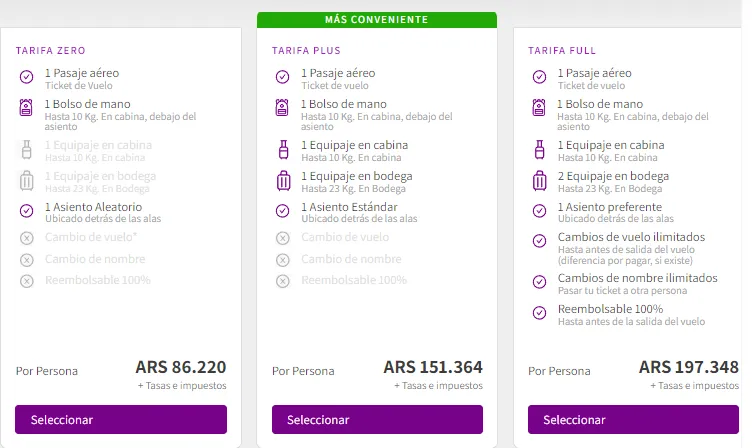Click the X icon beside Reembolsable 100% in Tarifa Zero
Viewport: 752px width, 448px height.
(x=26, y=281)
